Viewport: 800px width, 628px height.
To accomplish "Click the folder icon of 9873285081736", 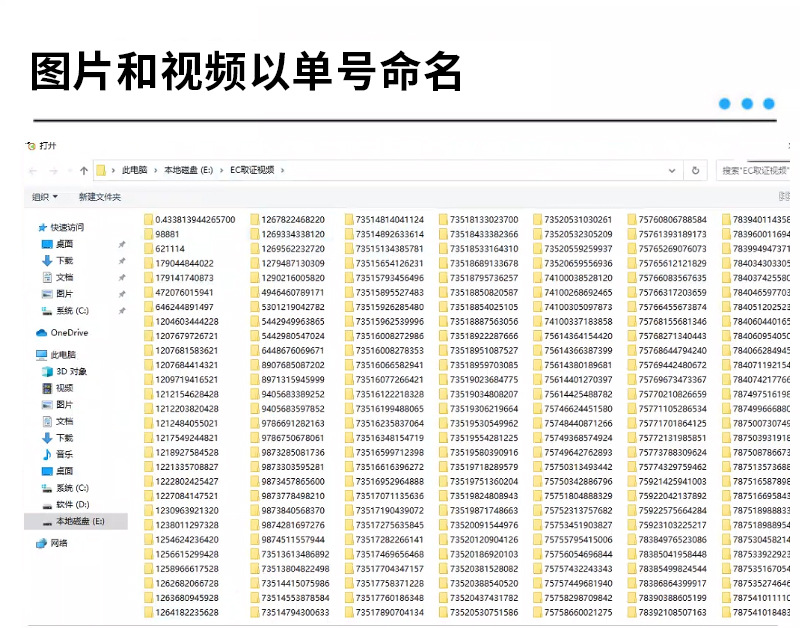I will 255,452.
